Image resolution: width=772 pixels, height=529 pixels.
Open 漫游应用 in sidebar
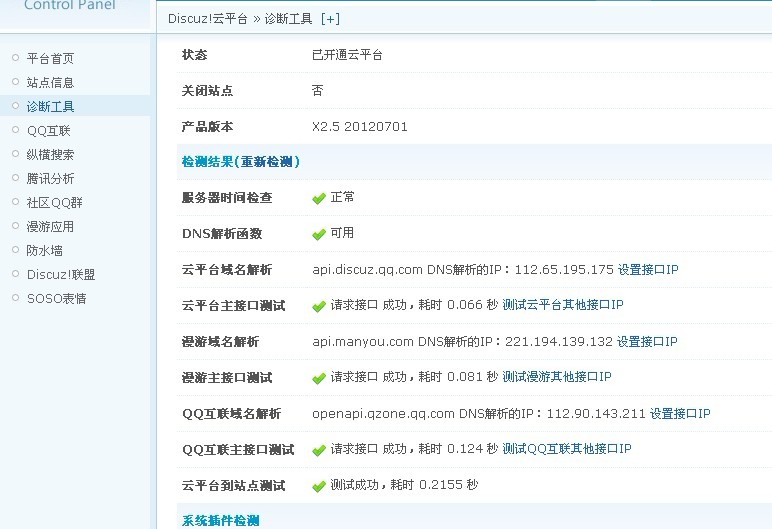coord(50,227)
